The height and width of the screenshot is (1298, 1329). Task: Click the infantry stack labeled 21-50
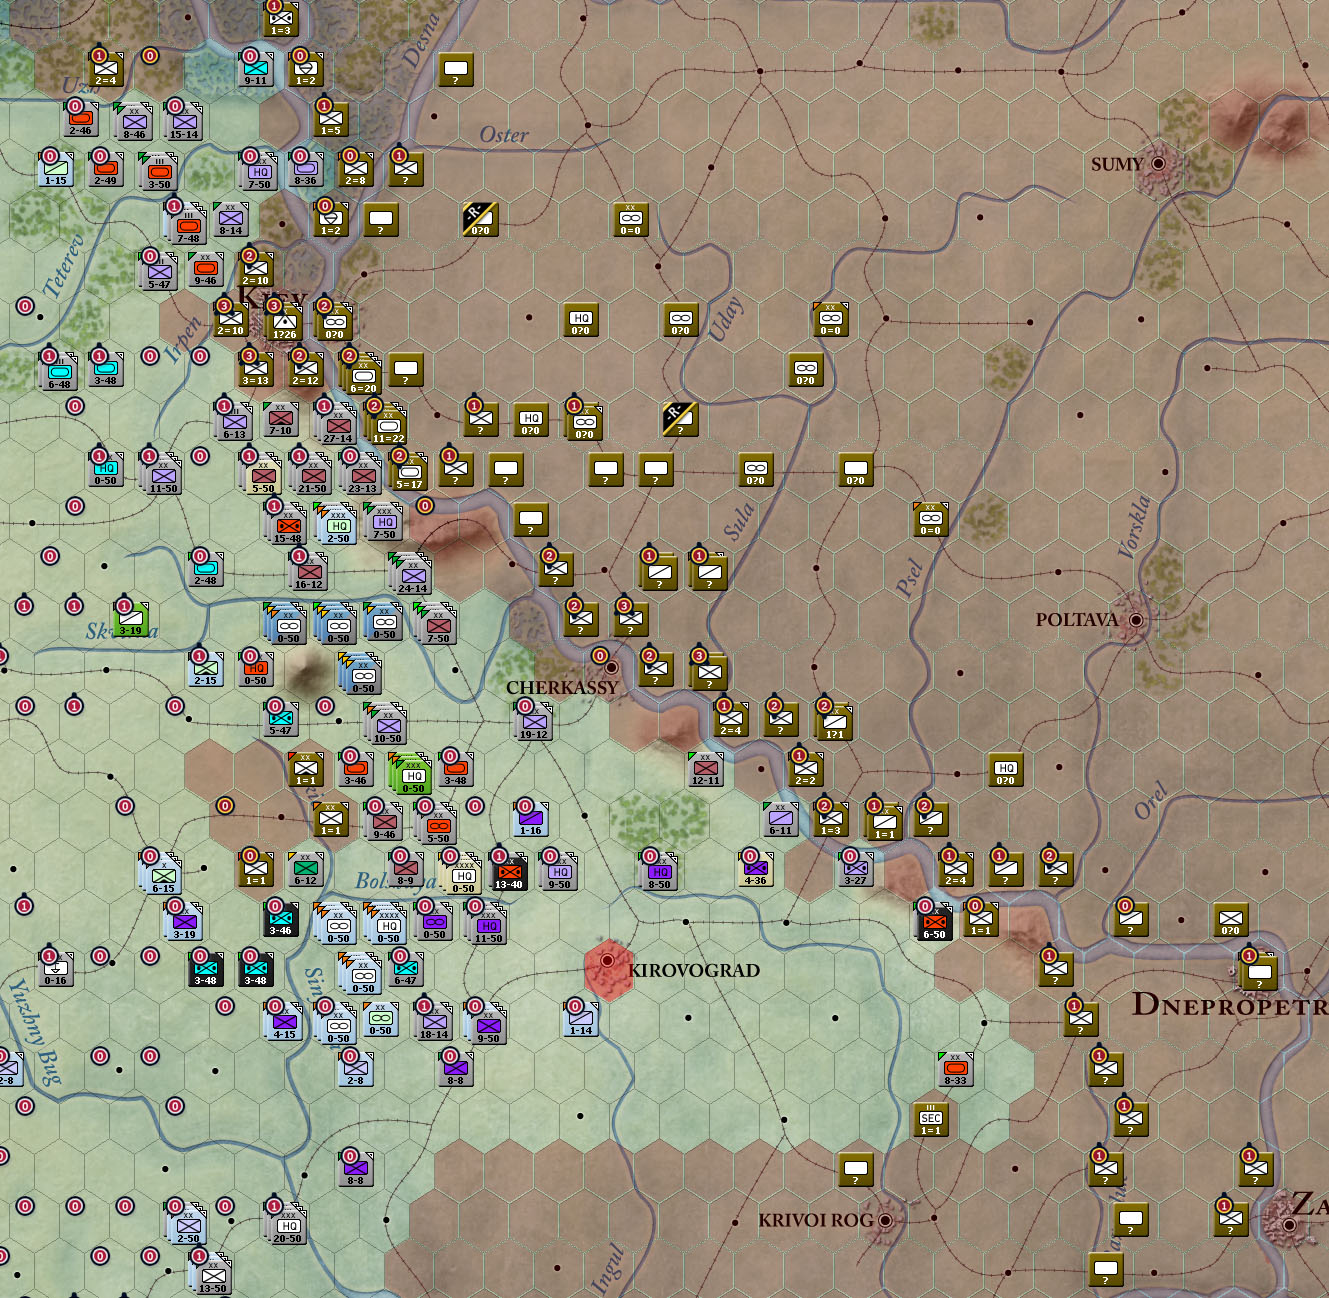click(x=312, y=473)
